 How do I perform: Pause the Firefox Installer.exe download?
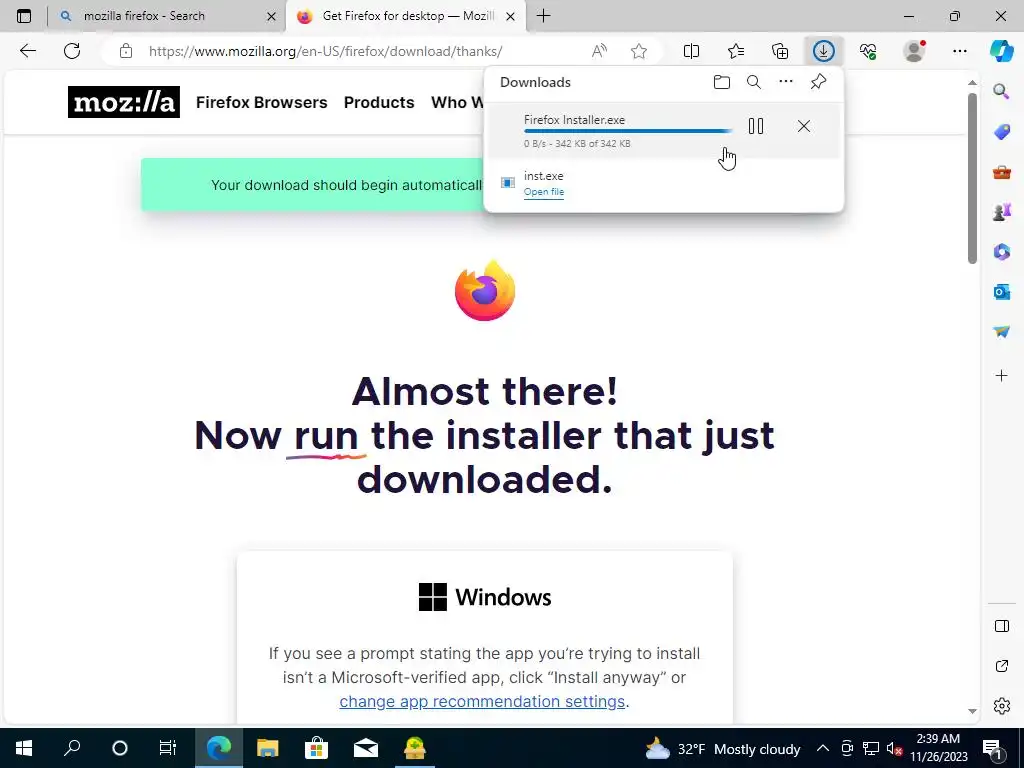point(756,126)
